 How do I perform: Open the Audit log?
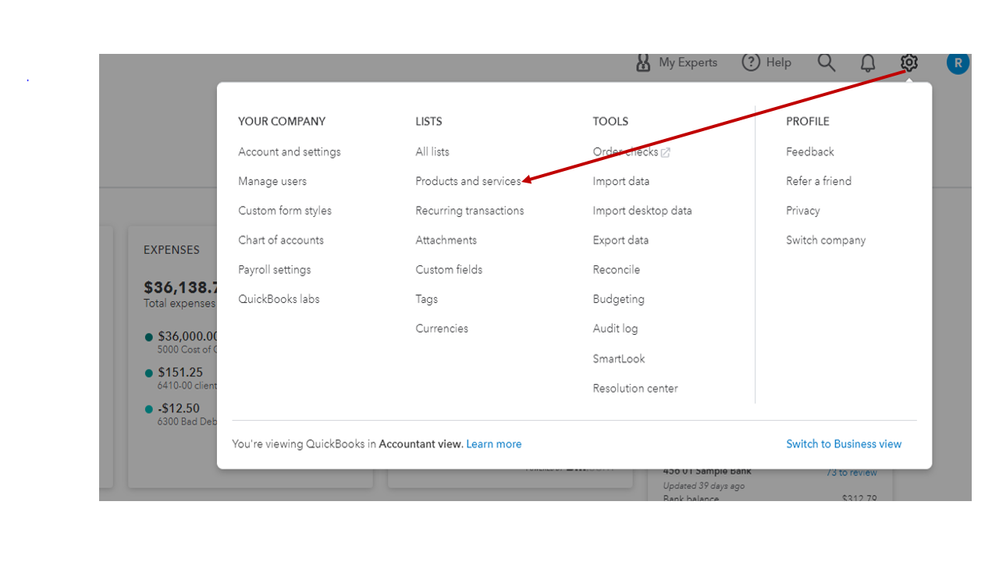point(615,329)
